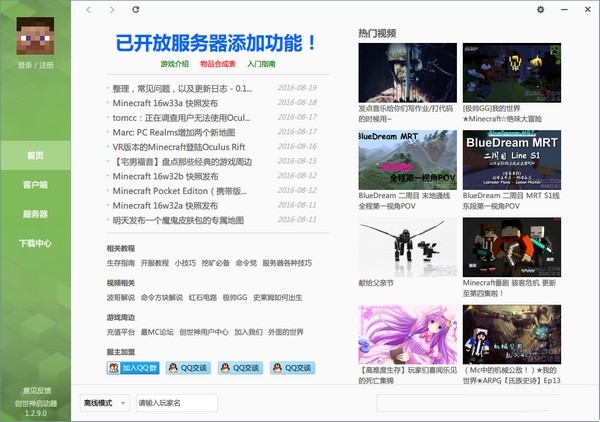Click the 已开放服务器添加功能 banner
600x422 pixels.
tap(216, 43)
